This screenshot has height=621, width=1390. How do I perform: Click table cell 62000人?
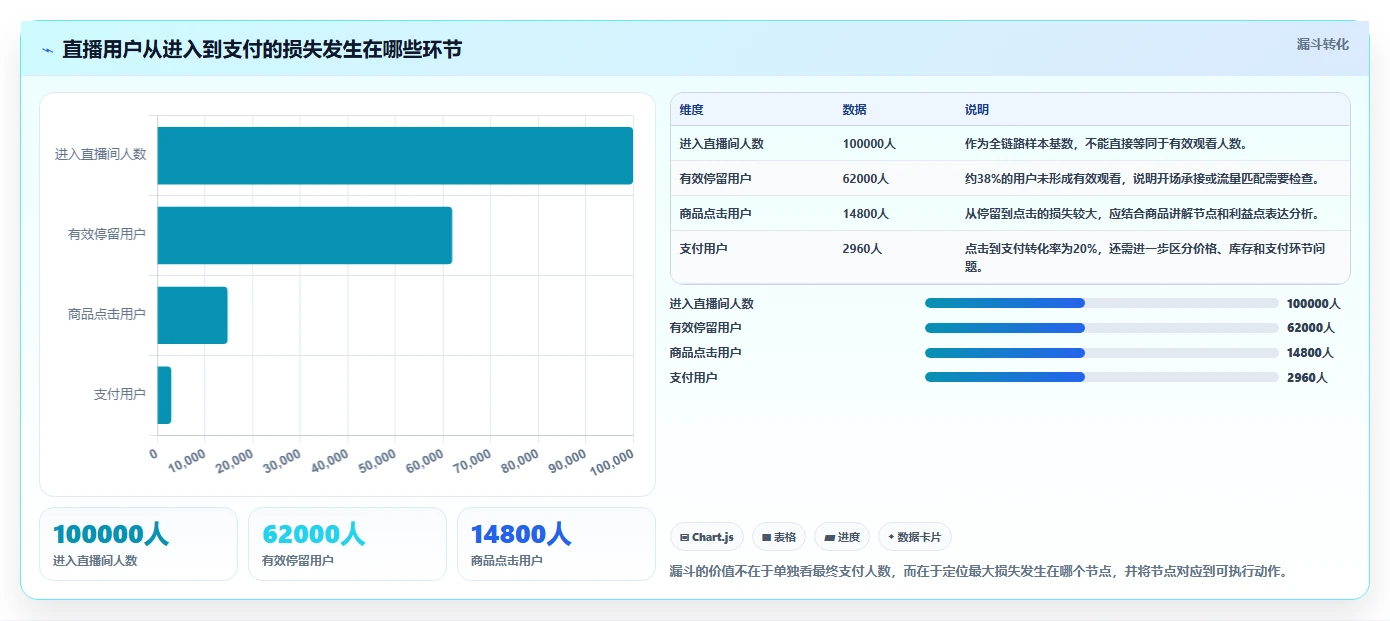click(866, 179)
